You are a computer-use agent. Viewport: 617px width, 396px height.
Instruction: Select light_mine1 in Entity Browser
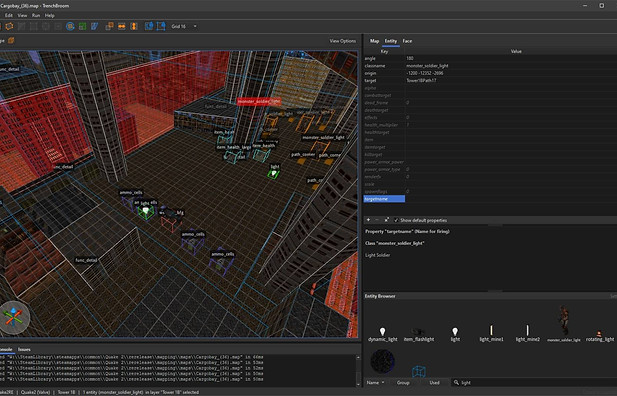tap(491, 333)
